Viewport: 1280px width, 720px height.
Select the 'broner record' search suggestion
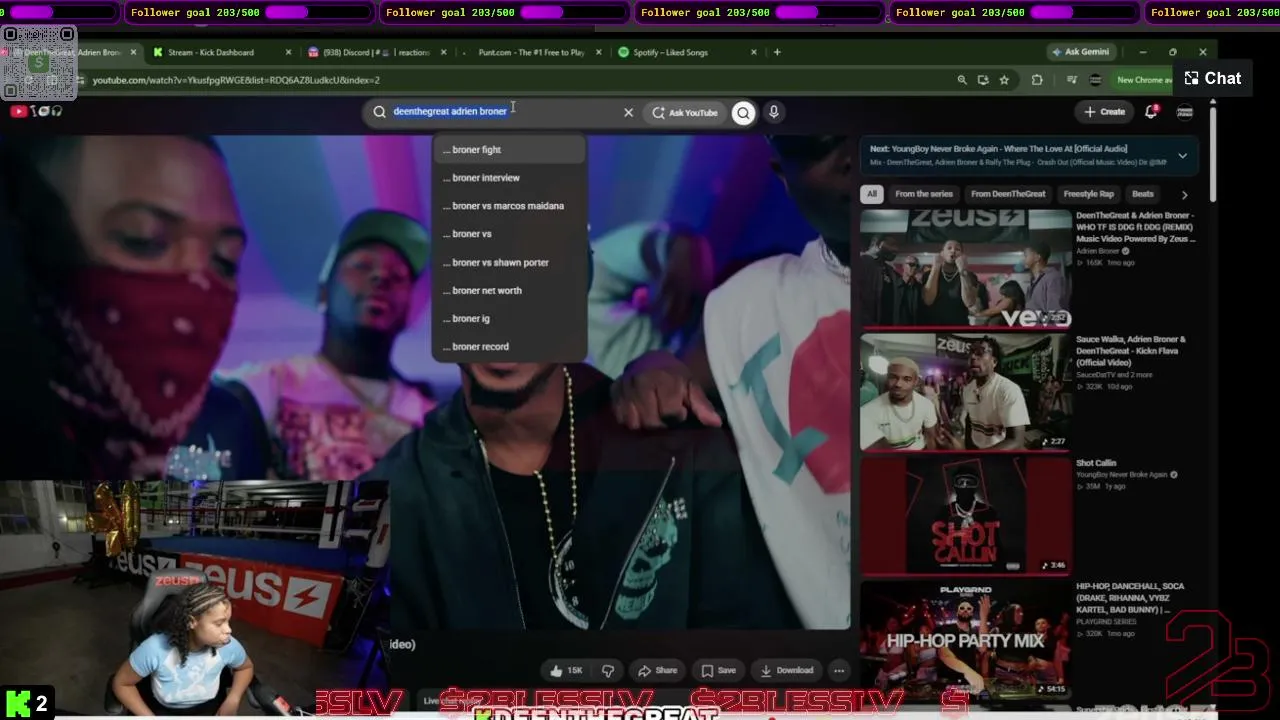tap(509, 346)
